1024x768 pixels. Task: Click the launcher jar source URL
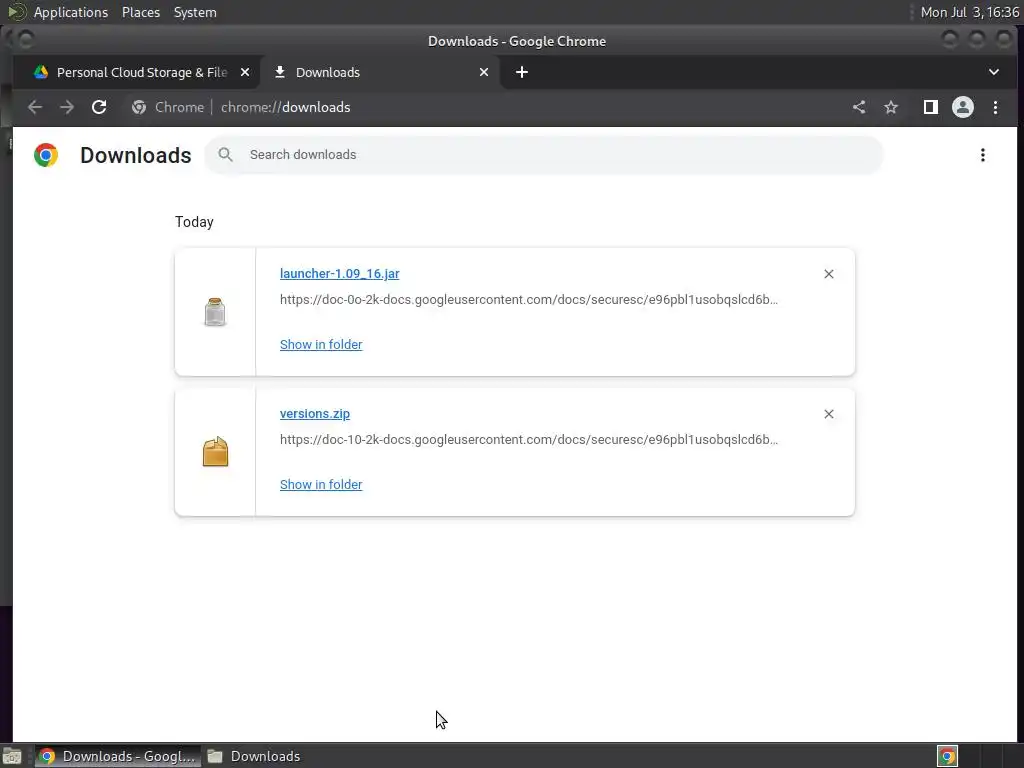click(529, 300)
